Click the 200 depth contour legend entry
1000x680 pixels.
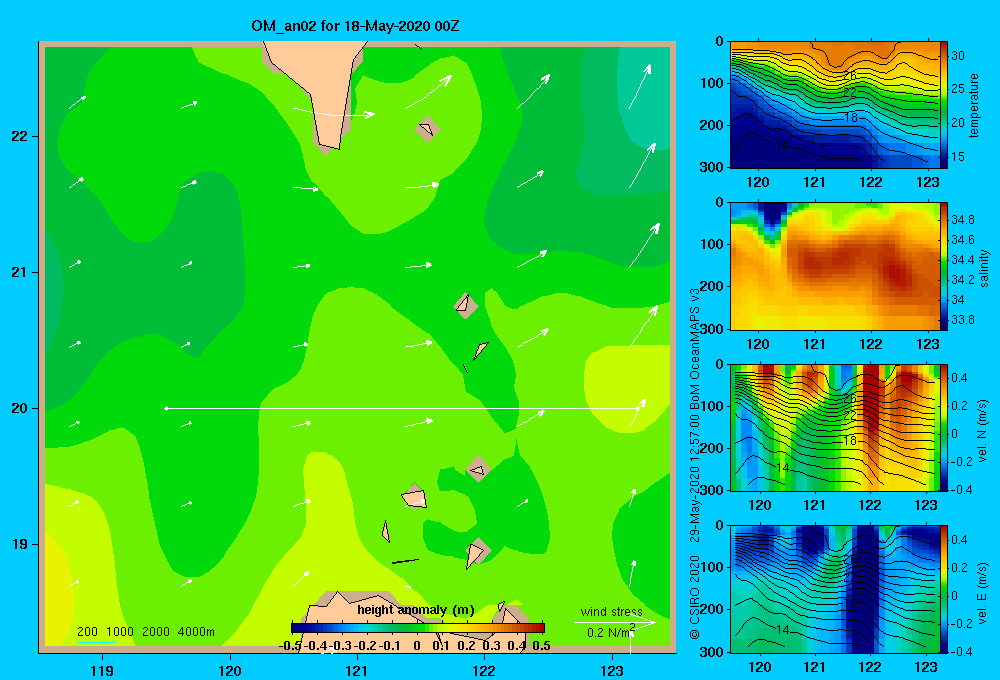87,632
